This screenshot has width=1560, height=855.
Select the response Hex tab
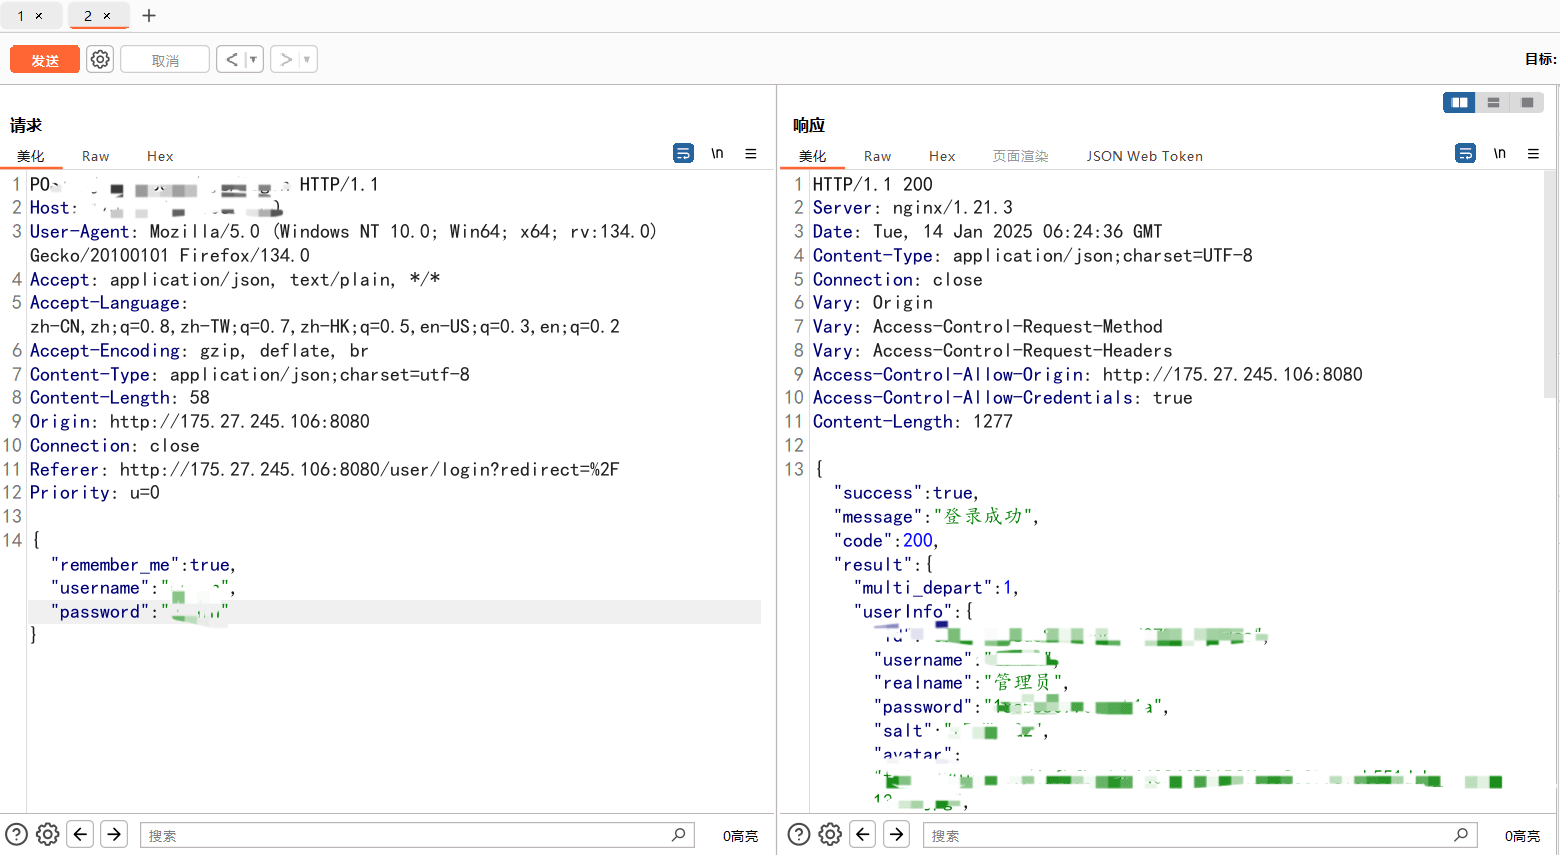point(942,156)
